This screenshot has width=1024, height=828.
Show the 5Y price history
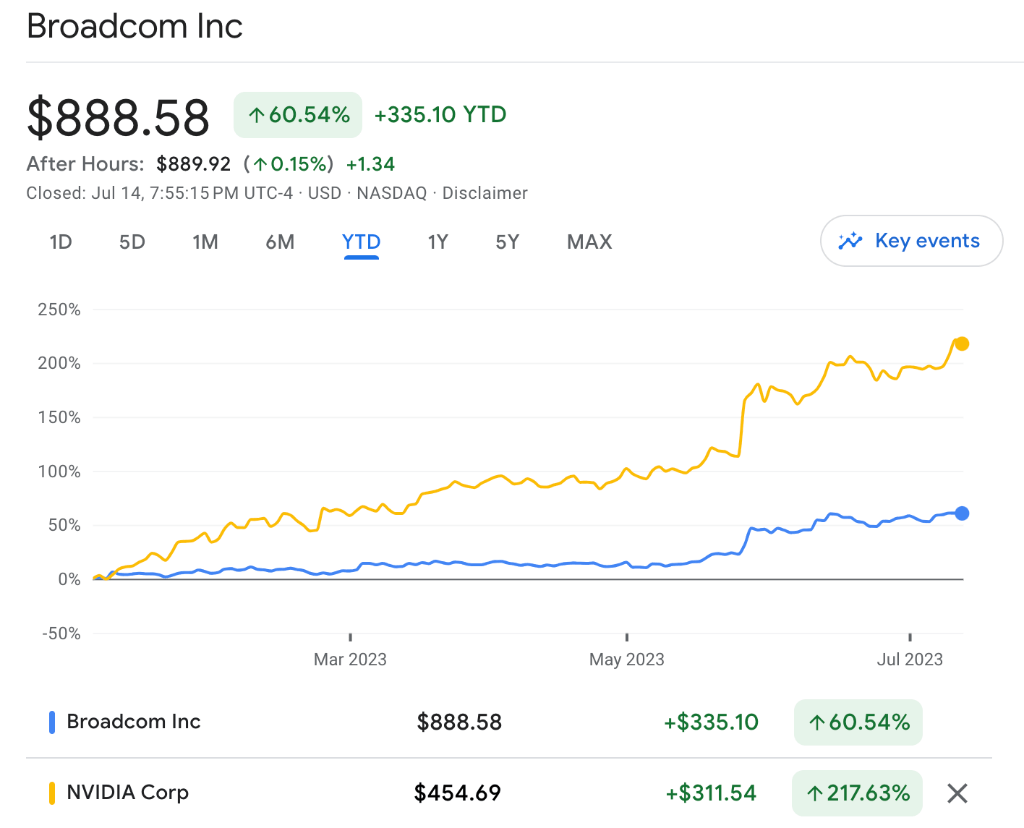508,242
